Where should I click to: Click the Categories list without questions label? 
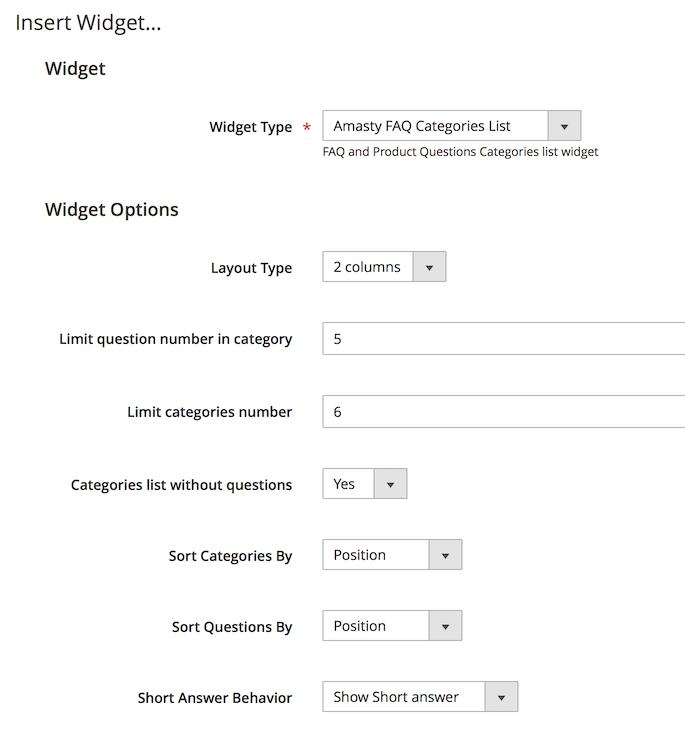click(182, 485)
